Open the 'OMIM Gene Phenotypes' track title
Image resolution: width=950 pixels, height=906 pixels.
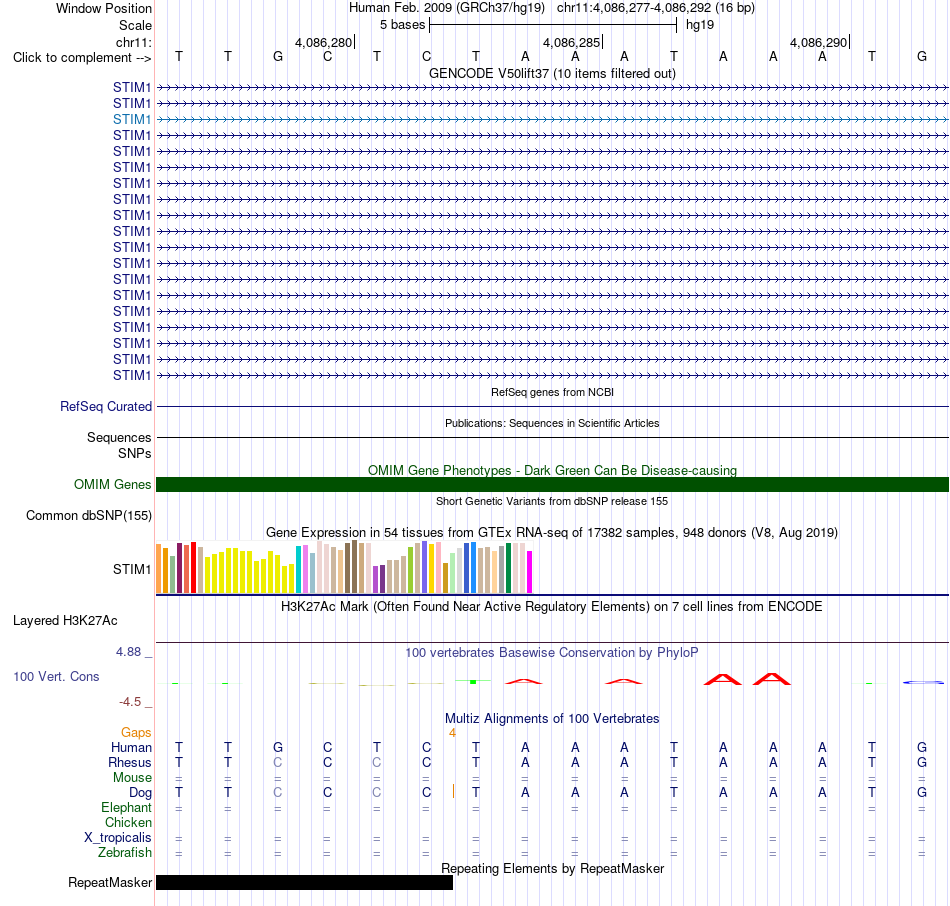pyautogui.click(x=552, y=470)
